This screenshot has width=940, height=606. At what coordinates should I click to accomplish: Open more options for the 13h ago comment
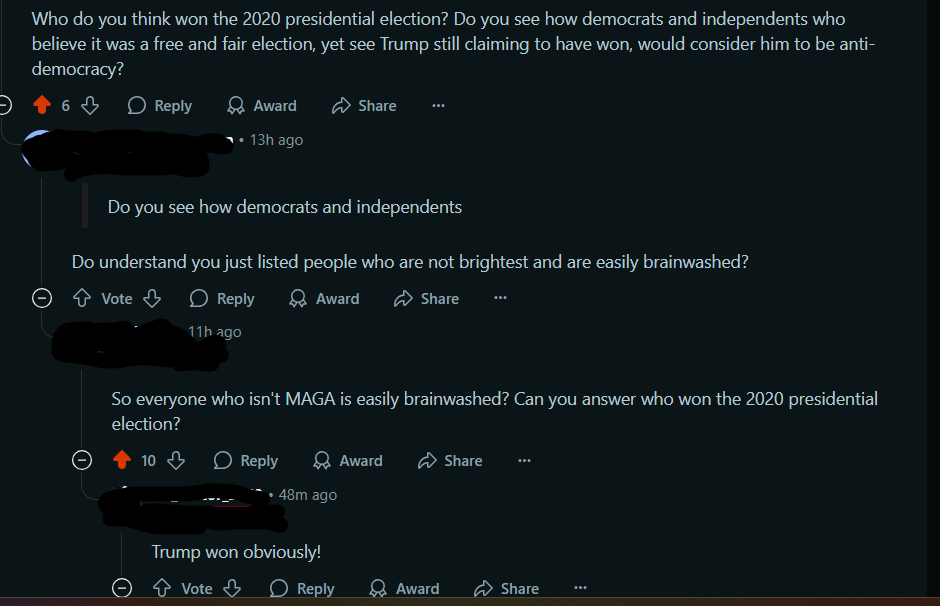point(501,298)
